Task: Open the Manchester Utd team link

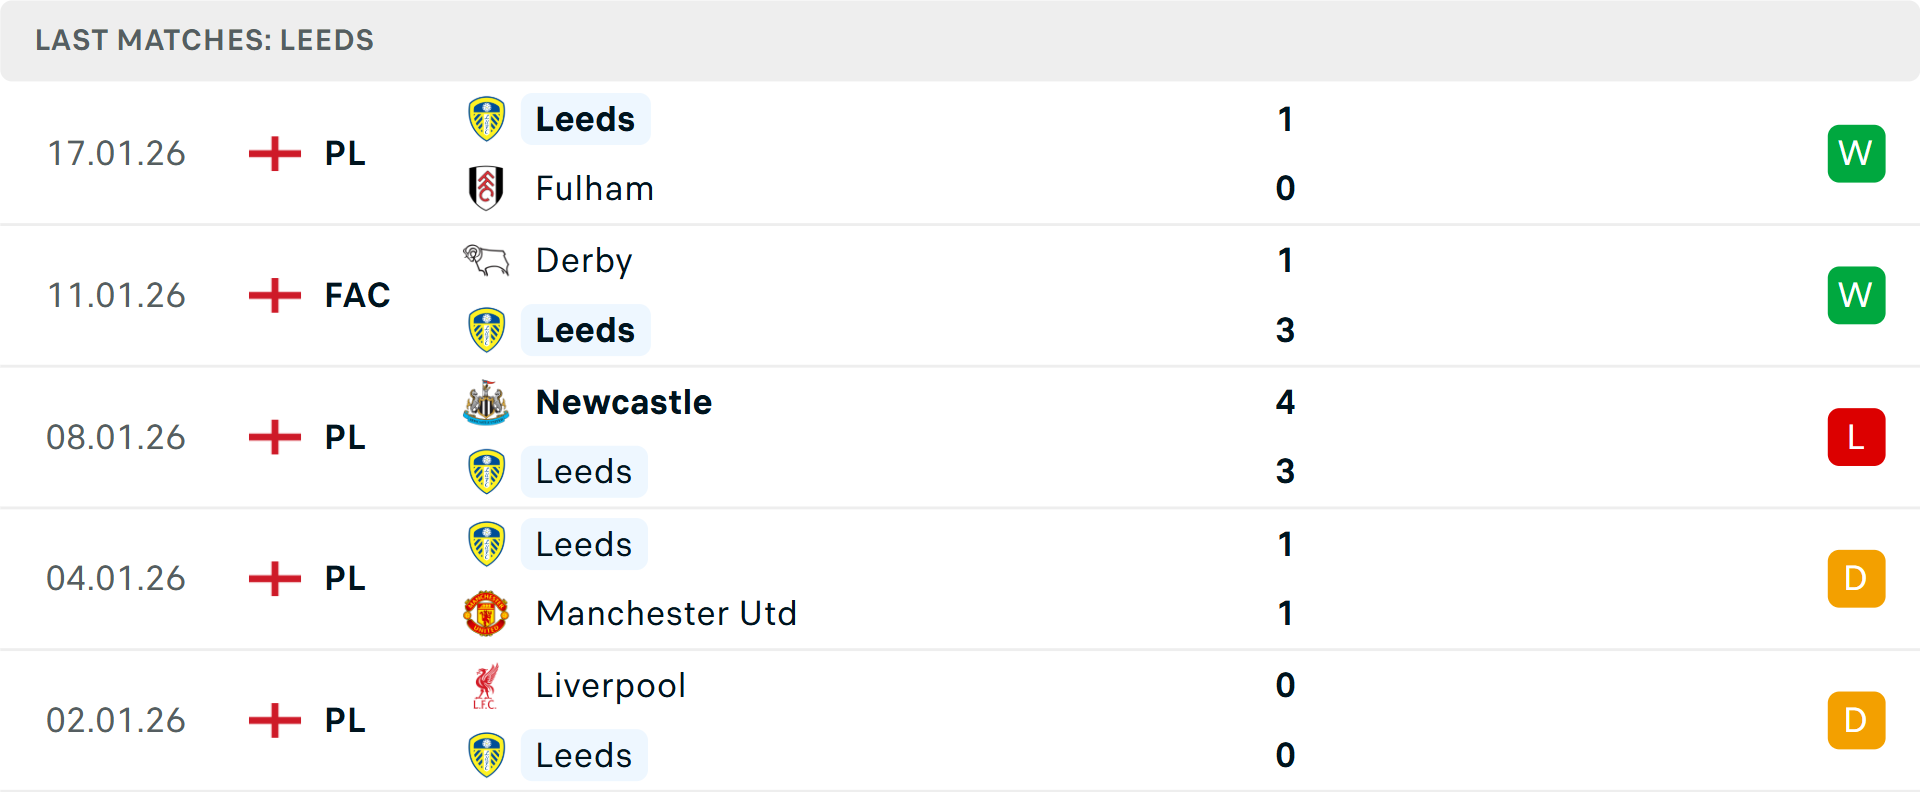Action: pyautogui.click(x=666, y=613)
